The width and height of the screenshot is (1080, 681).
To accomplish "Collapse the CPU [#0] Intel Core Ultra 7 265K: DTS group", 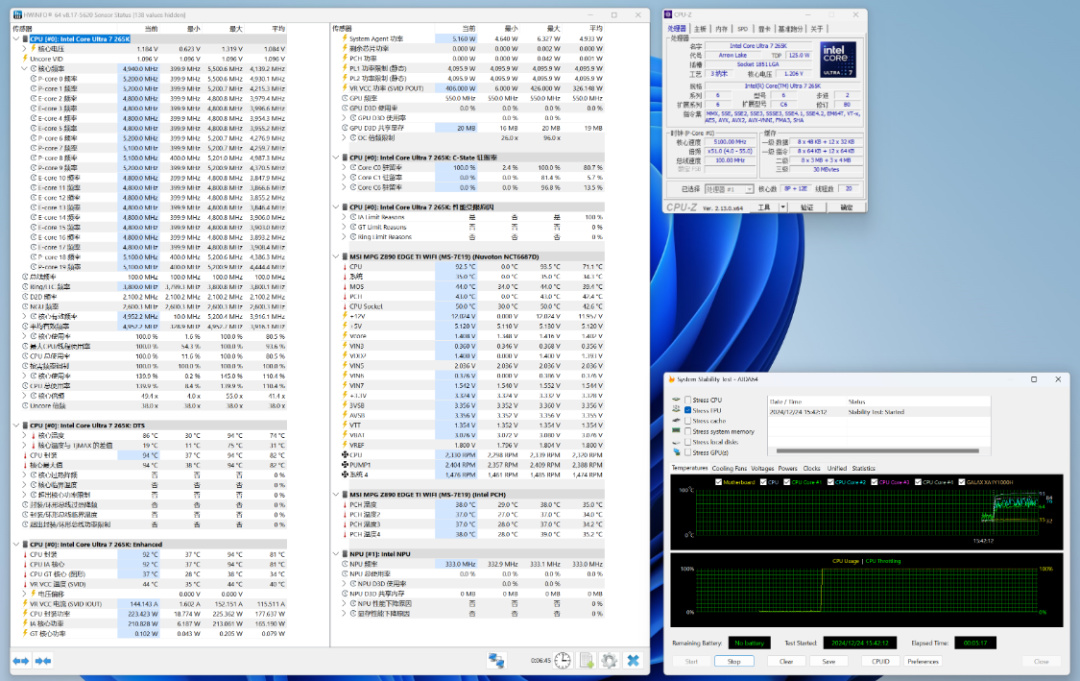I will click(x=17, y=425).
